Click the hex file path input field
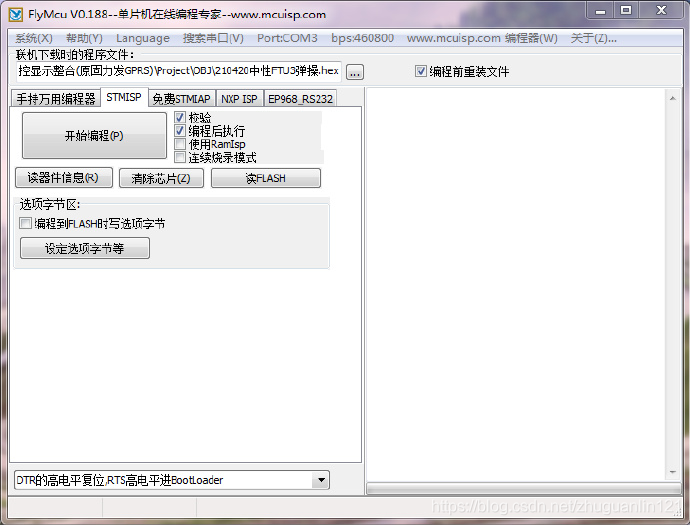 pyautogui.click(x=179, y=71)
